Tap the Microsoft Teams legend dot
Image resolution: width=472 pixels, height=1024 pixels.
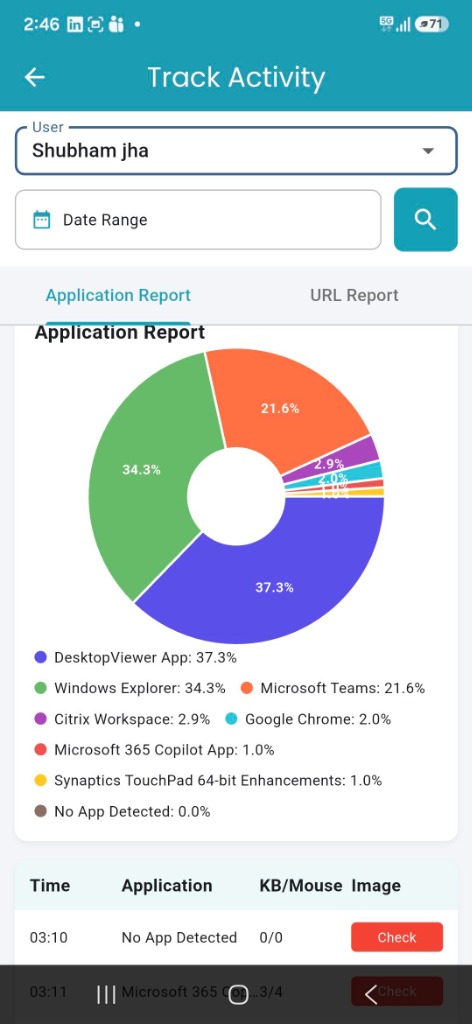coord(247,688)
